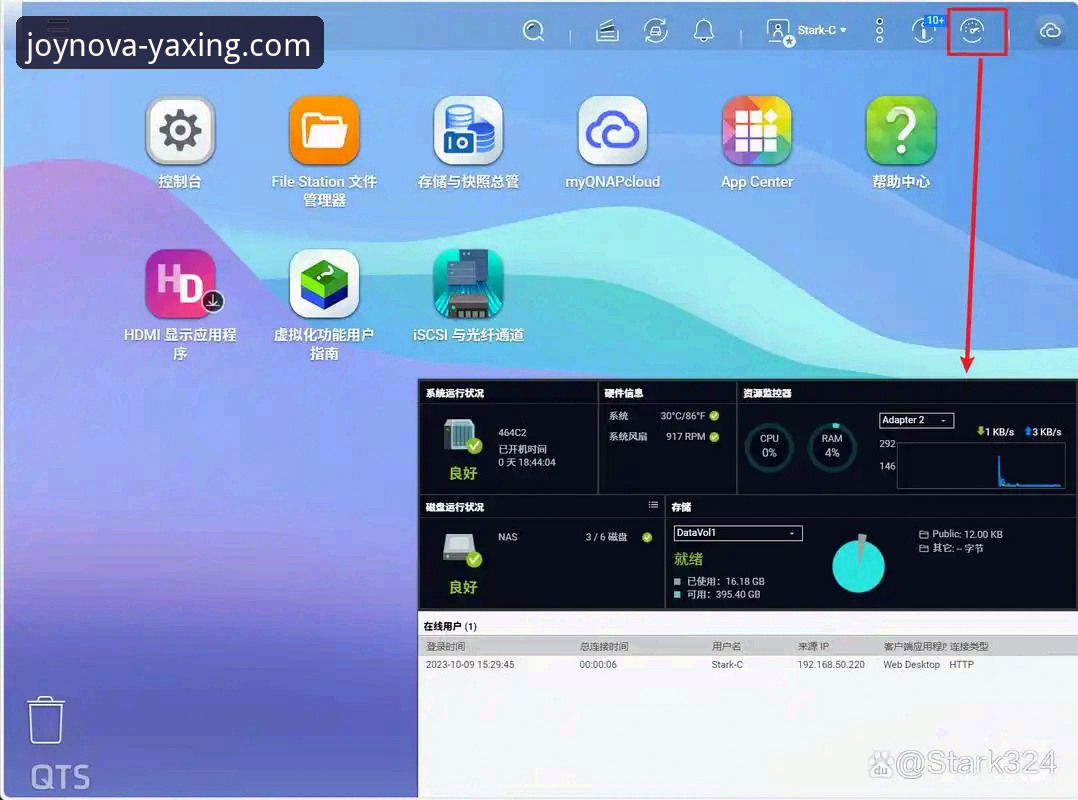Screen dimensions: 1078x800
Task: Sort by 用户名 column header
Action: click(727, 647)
